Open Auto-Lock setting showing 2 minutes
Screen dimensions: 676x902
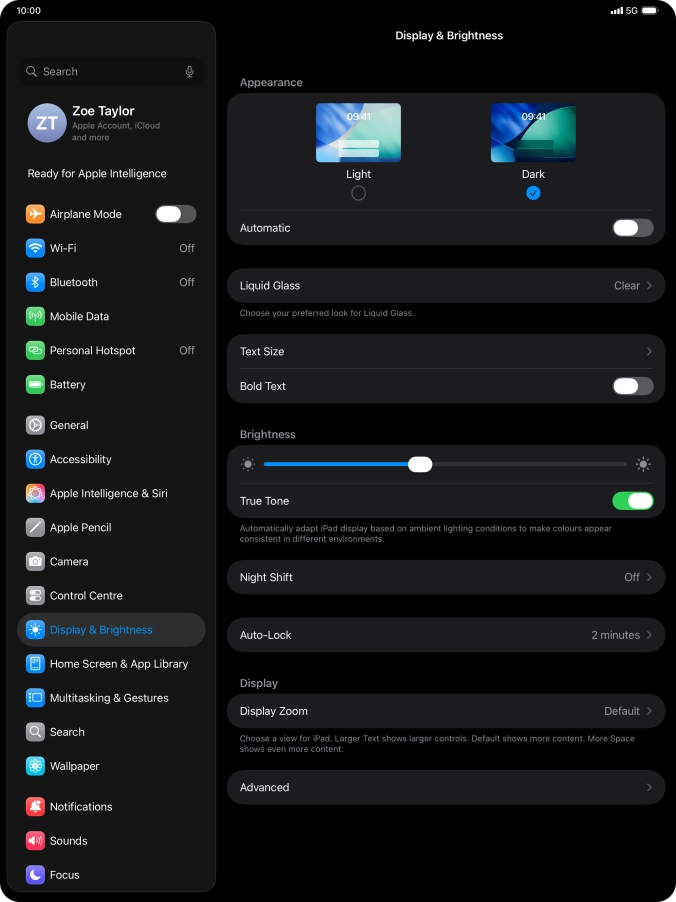(x=446, y=635)
